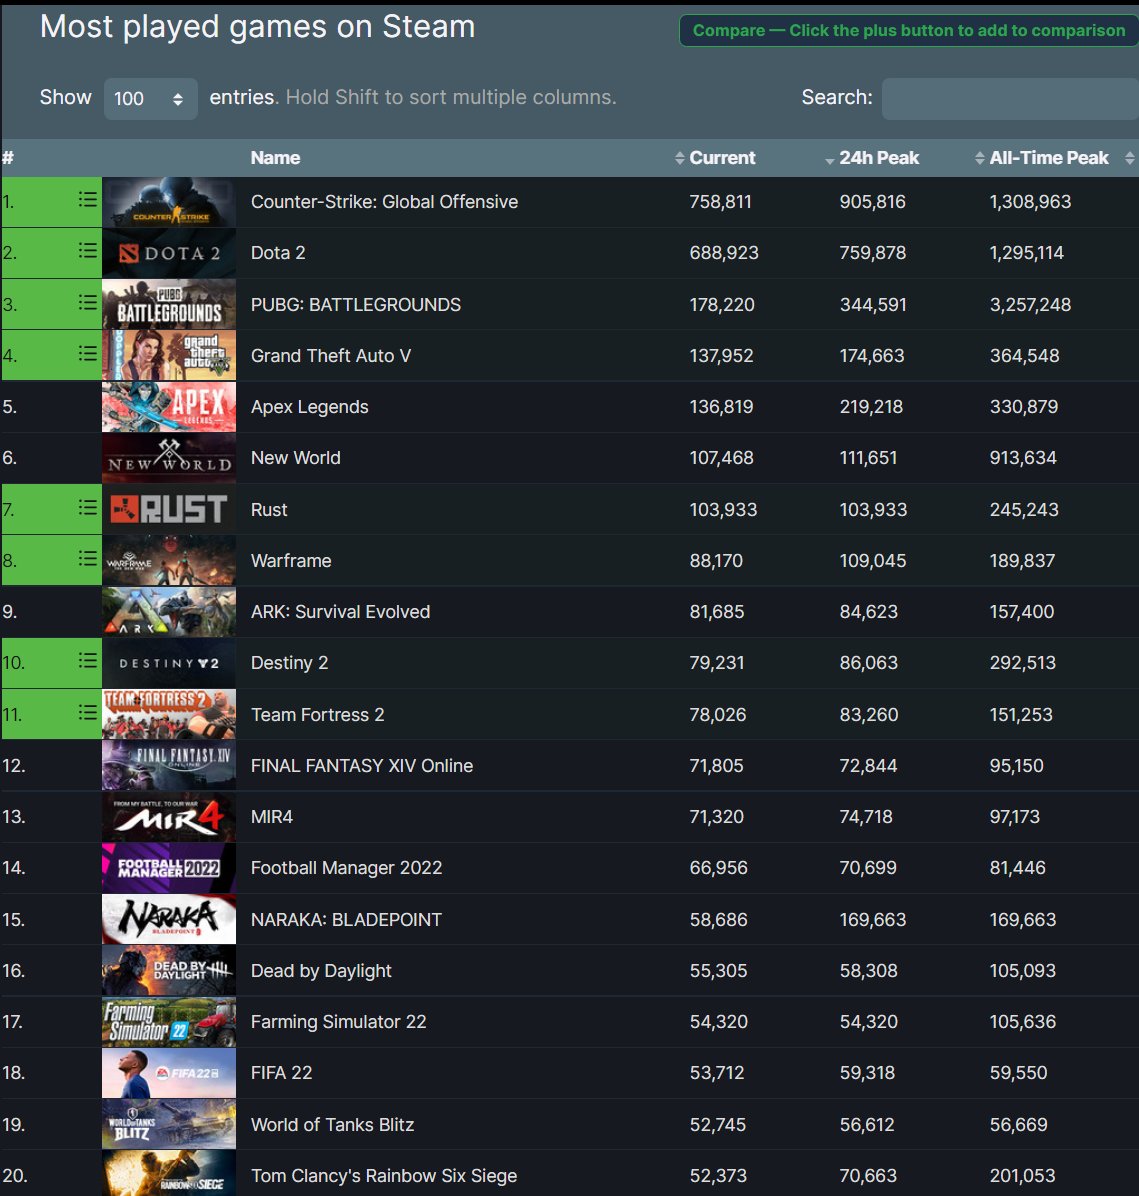
Task: Click NARAKA 24h peak value 169,663
Action: pos(873,920)
